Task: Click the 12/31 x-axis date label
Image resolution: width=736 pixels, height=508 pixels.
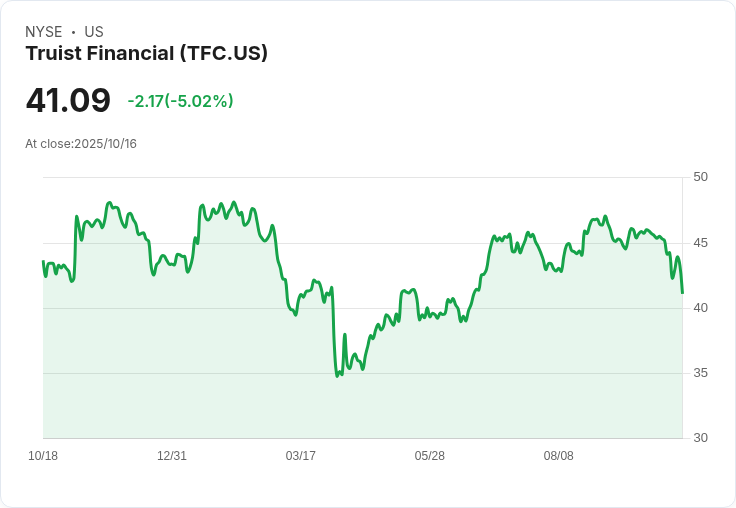Action: [172, 456]
